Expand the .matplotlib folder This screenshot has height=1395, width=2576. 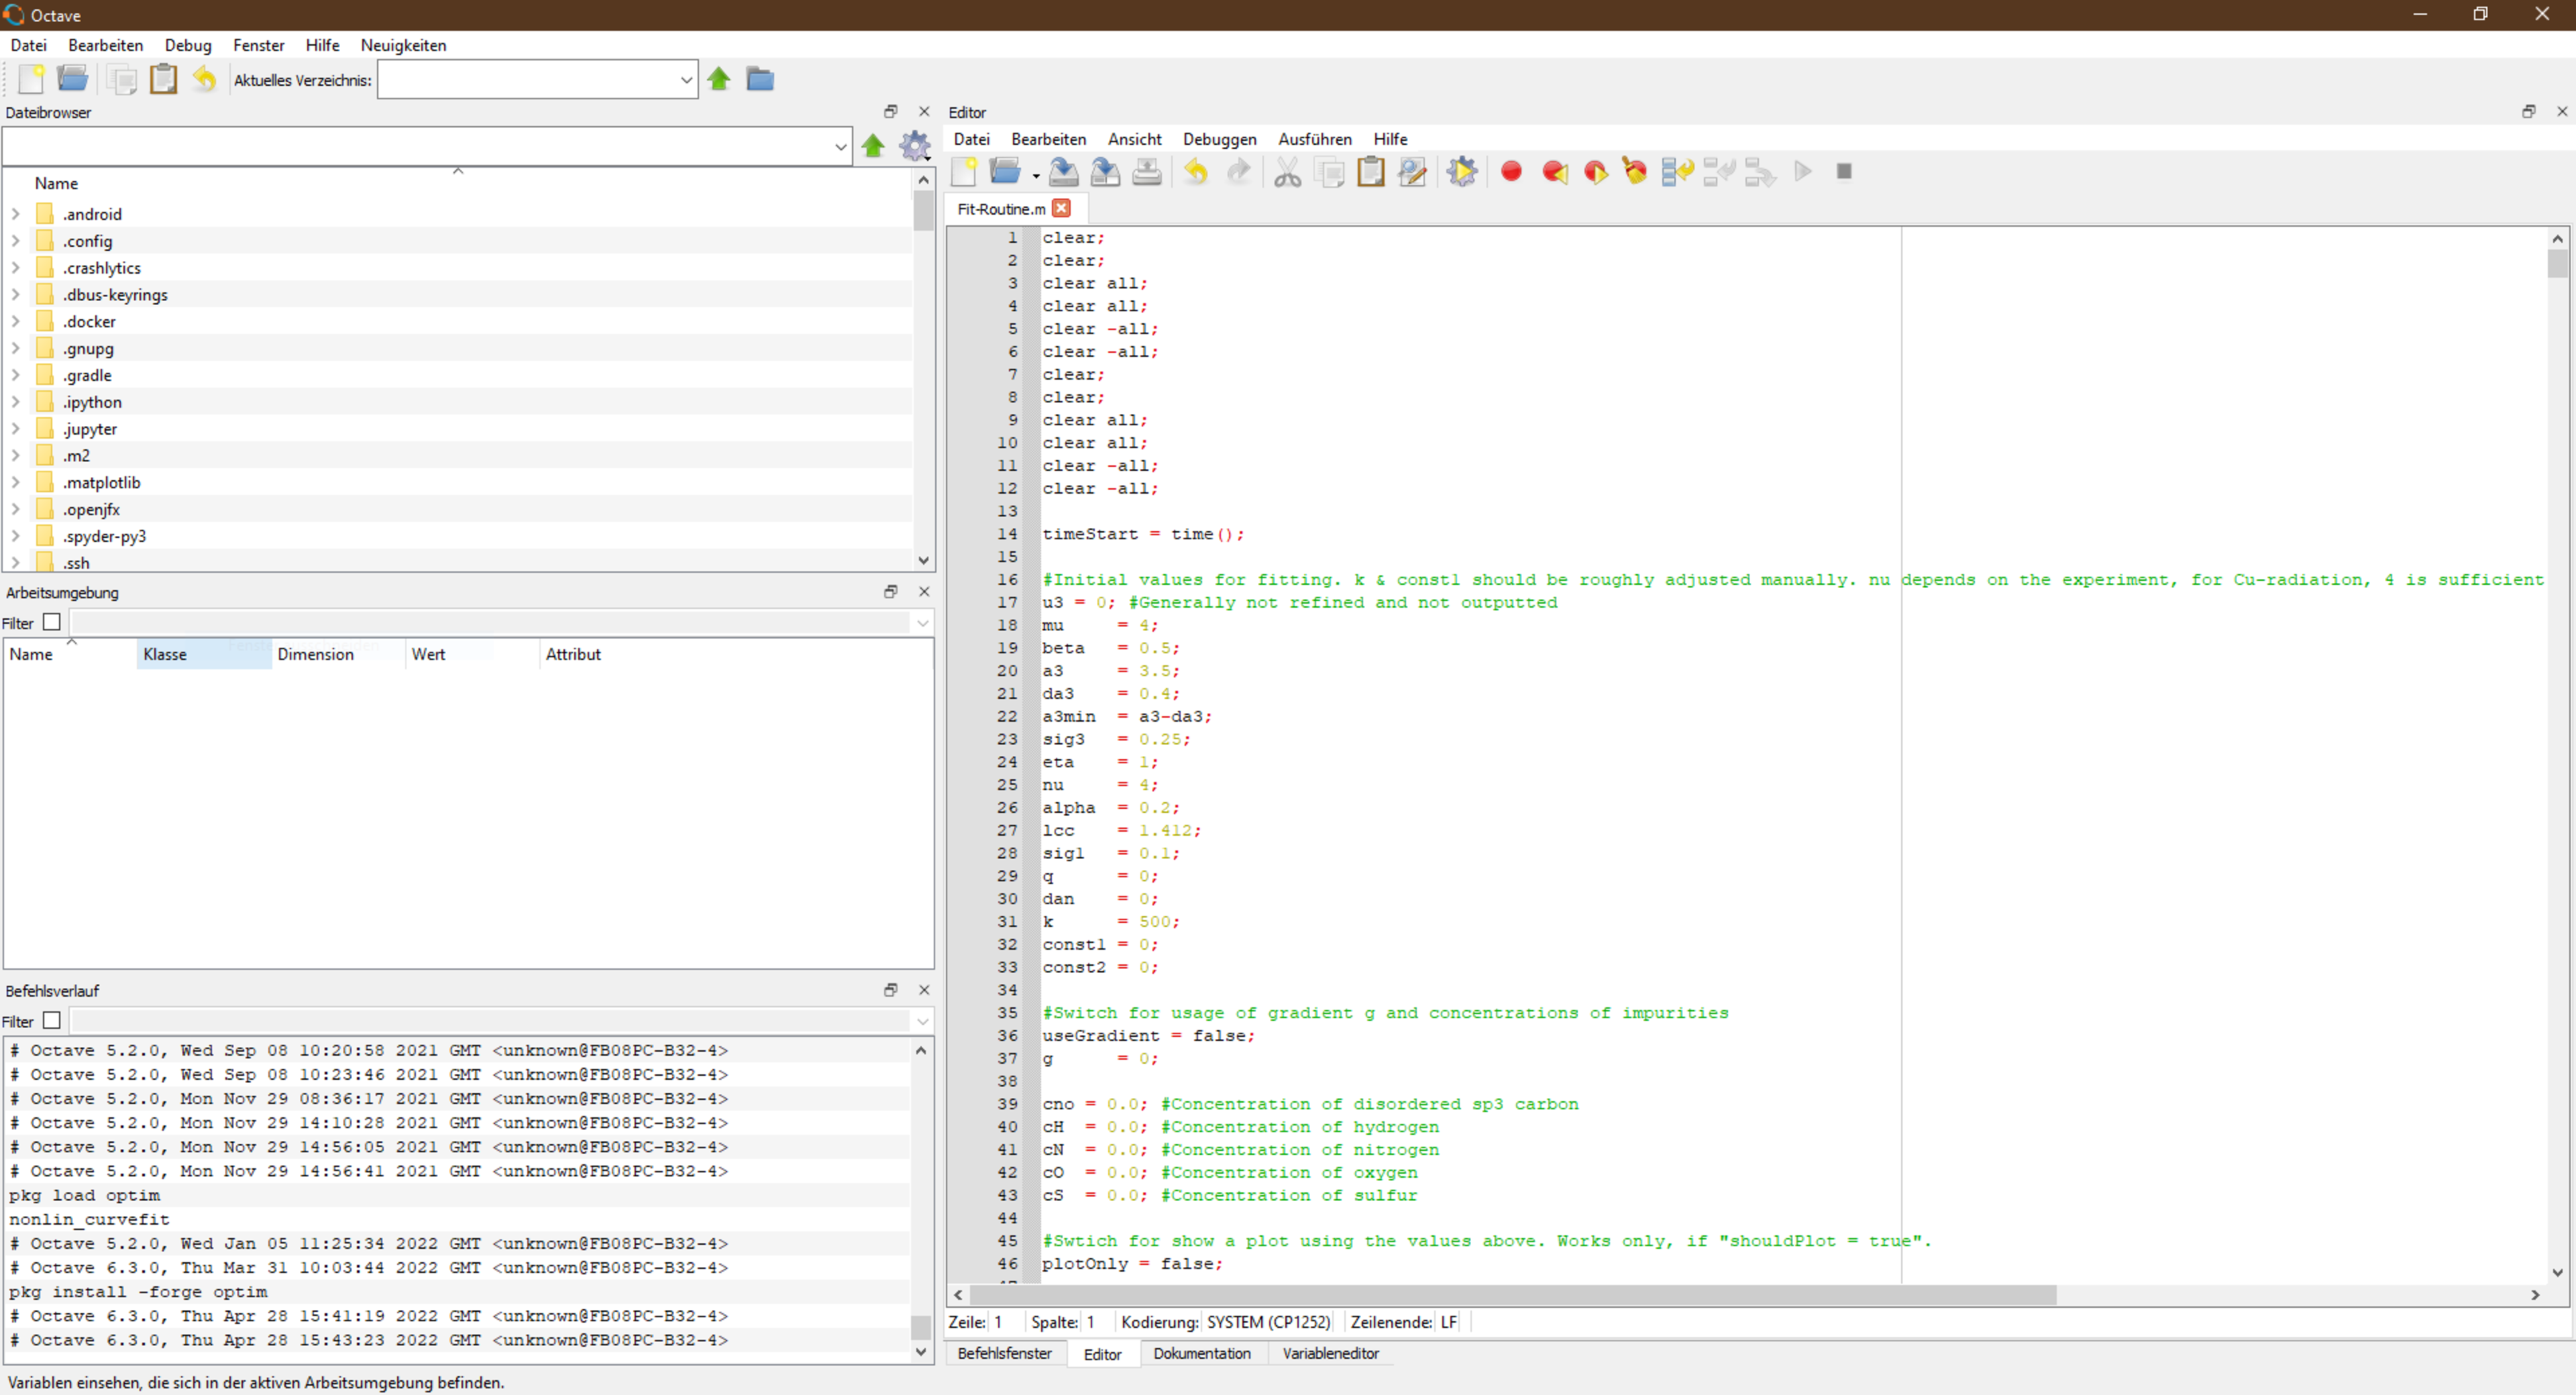15,482
